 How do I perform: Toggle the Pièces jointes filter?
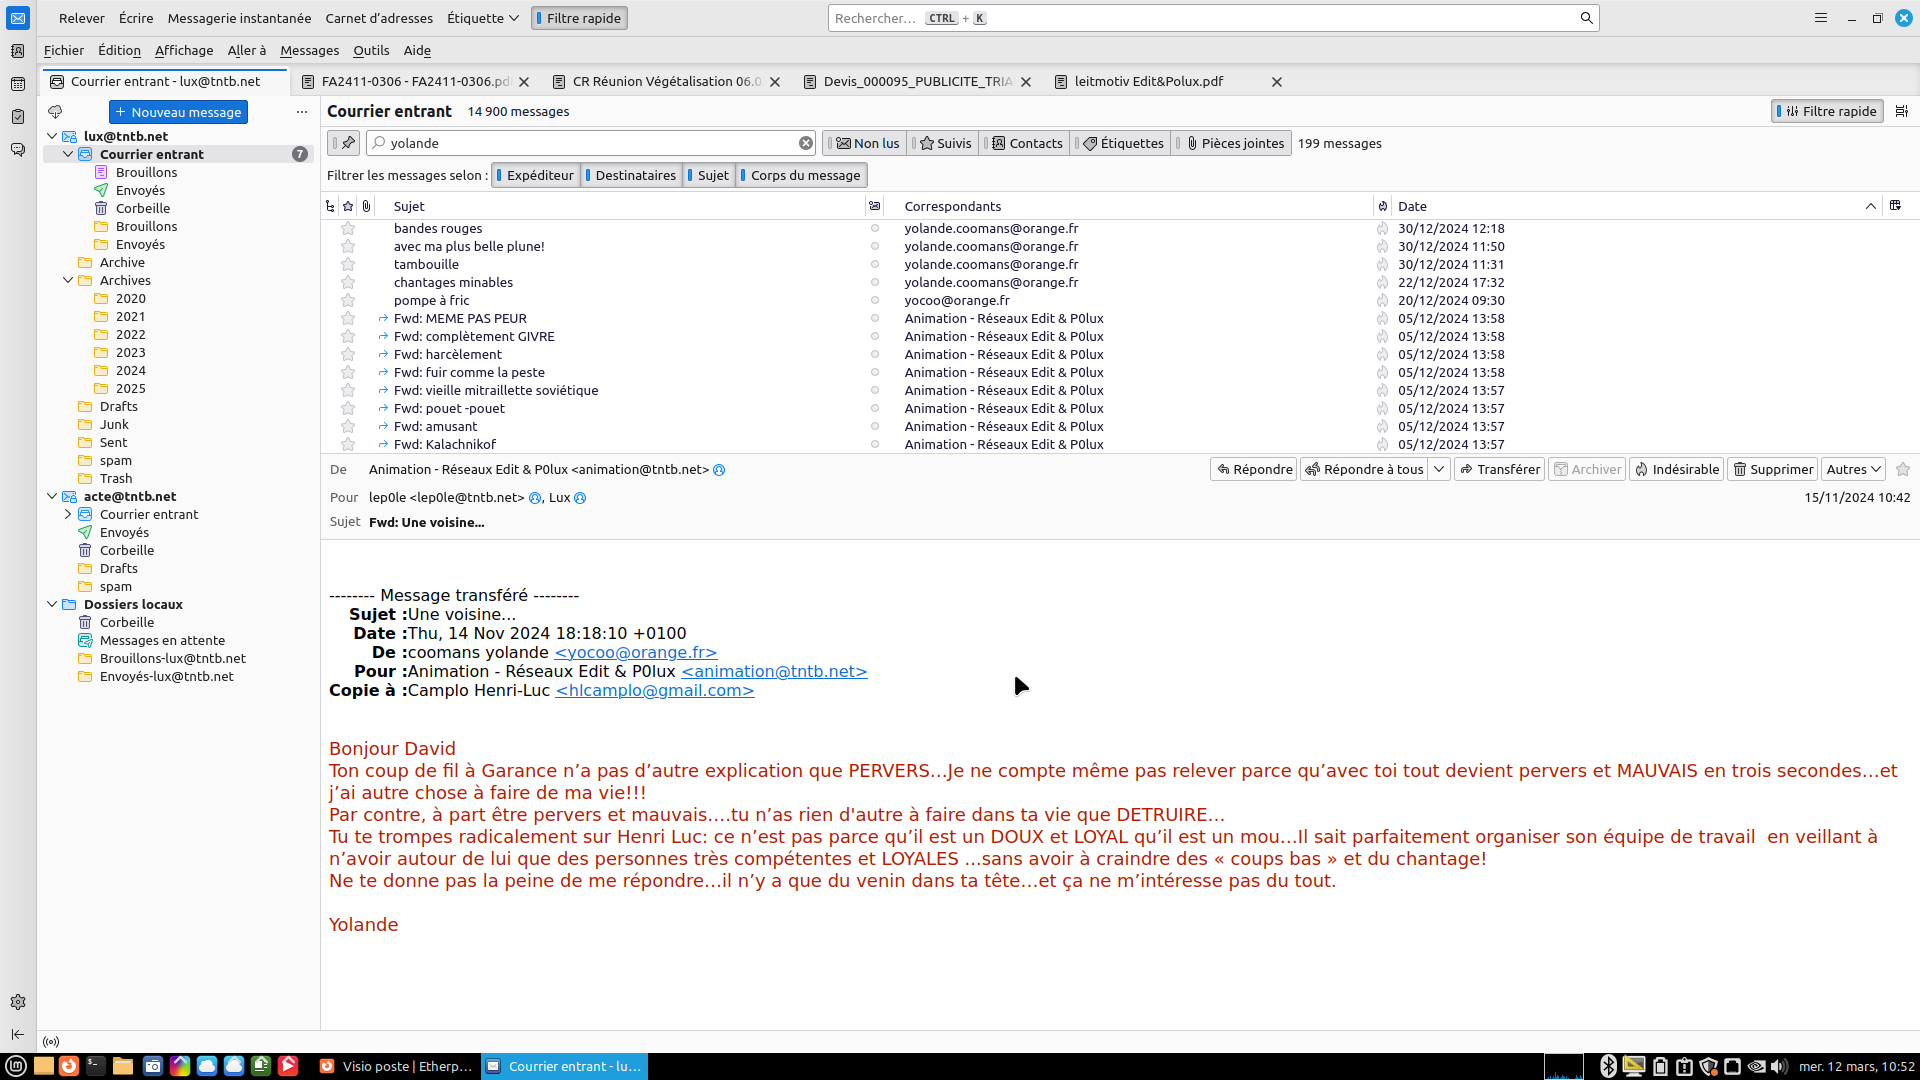coord(1234,143)
